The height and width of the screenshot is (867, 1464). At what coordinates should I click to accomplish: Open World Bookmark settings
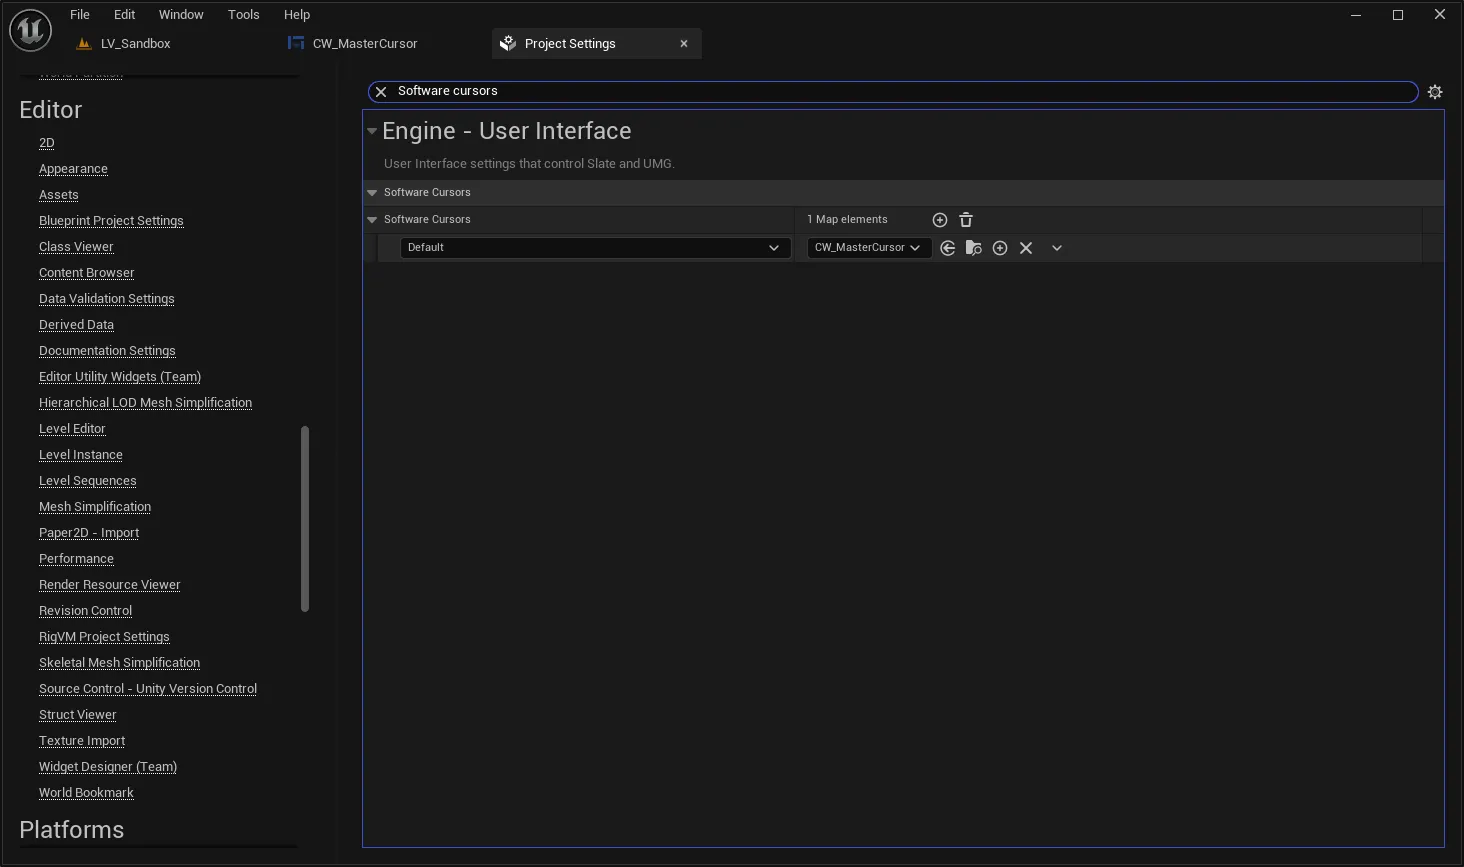click(x=86, y=793)
